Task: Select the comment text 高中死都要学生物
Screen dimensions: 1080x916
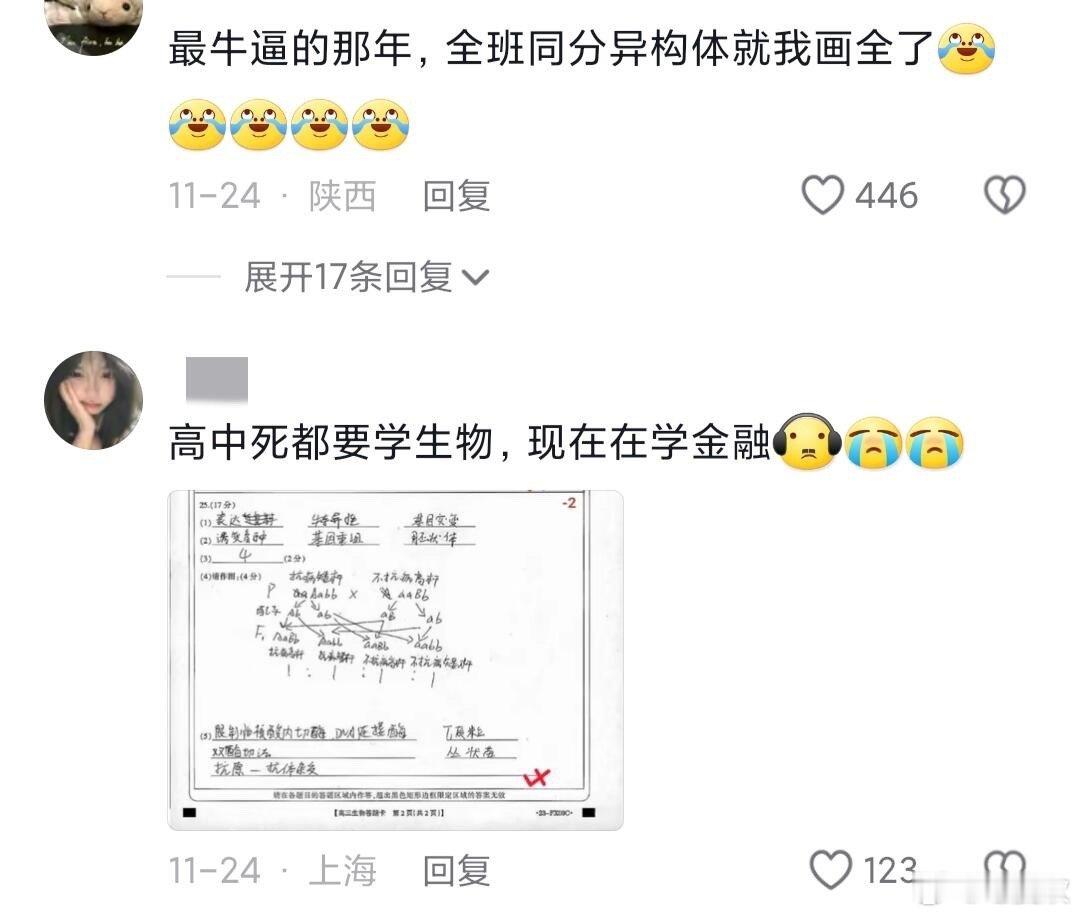Action: coord(331,442)
